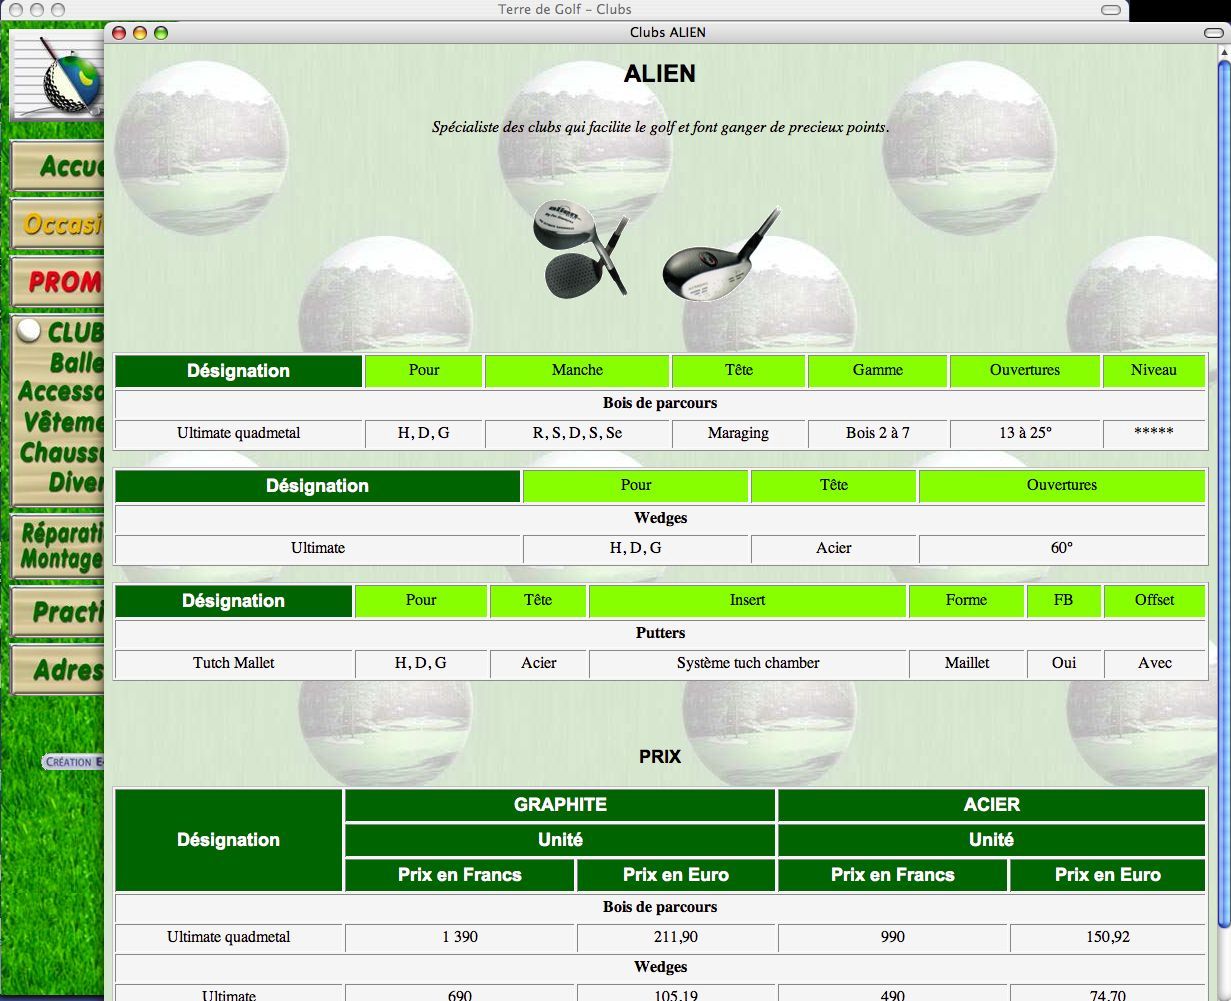Open the Occasions button in sidebar
Viewport: 1231px width, 1001px height.
(x=58, y=224)
